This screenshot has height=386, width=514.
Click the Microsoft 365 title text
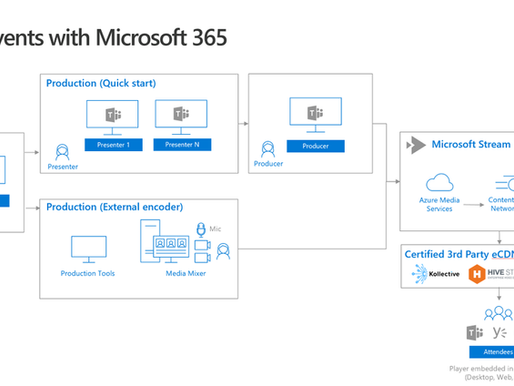[161, 37]
